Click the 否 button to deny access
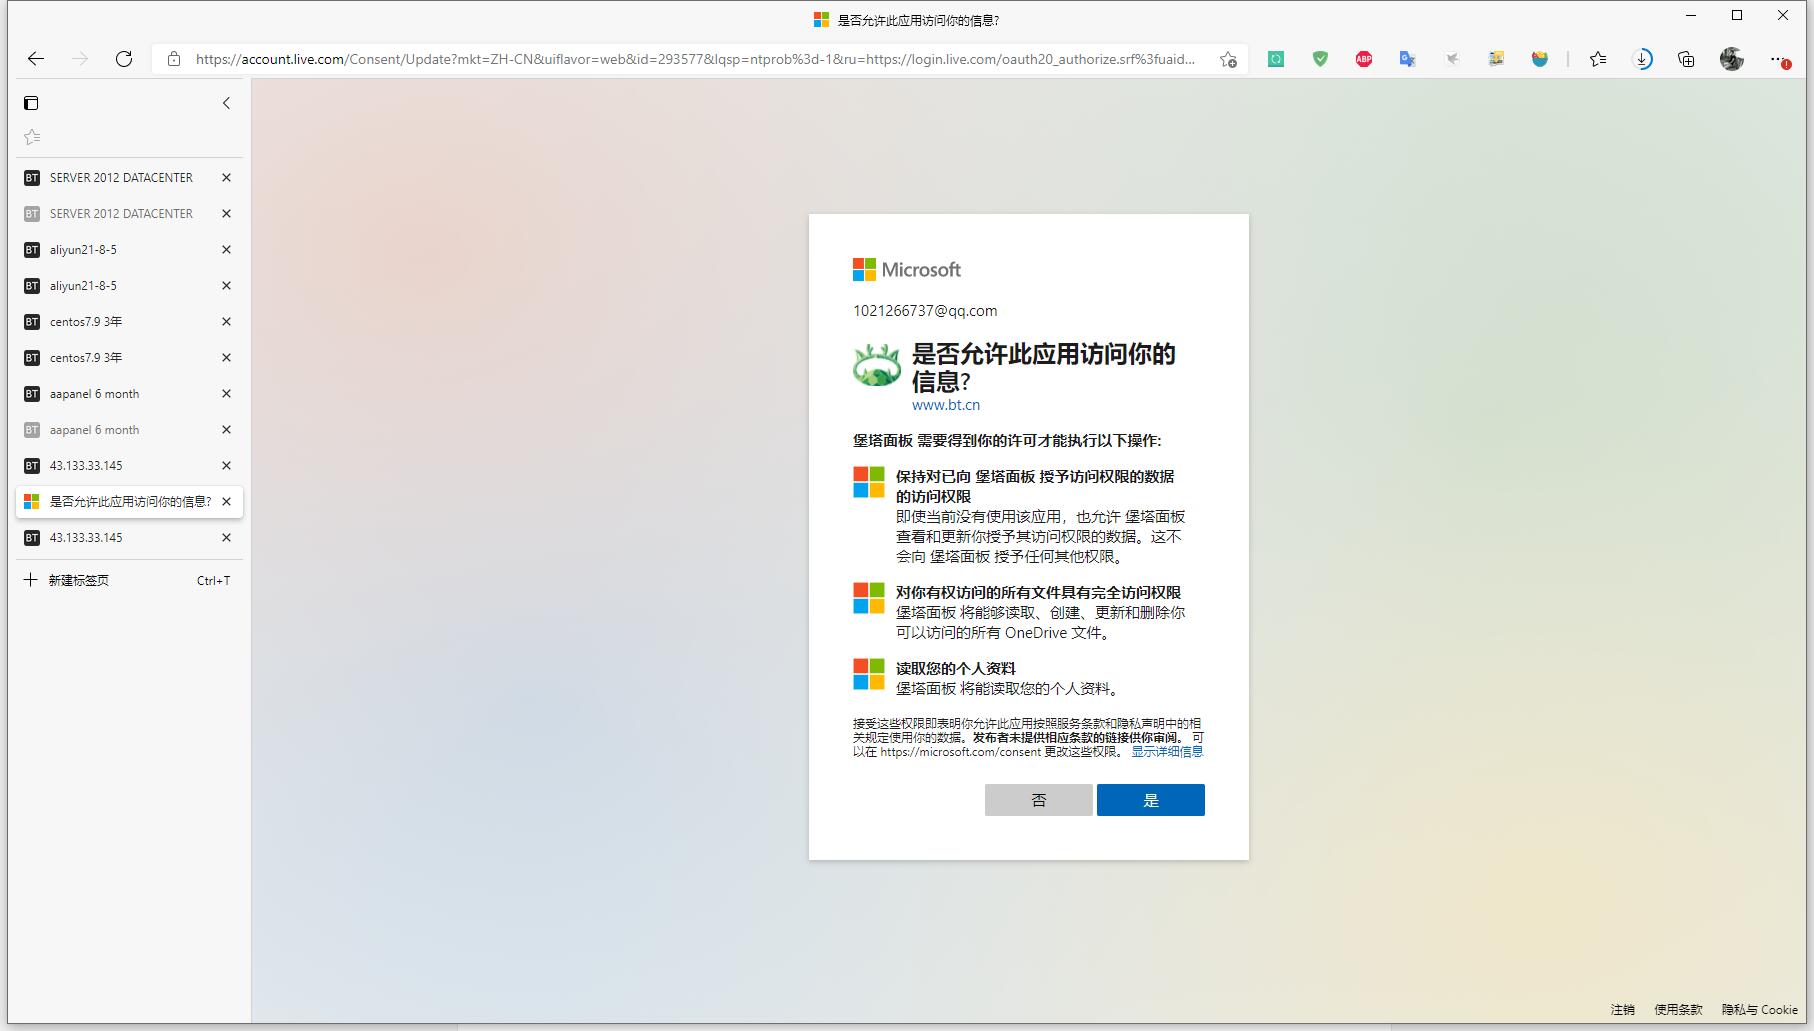 point(1038,800)
